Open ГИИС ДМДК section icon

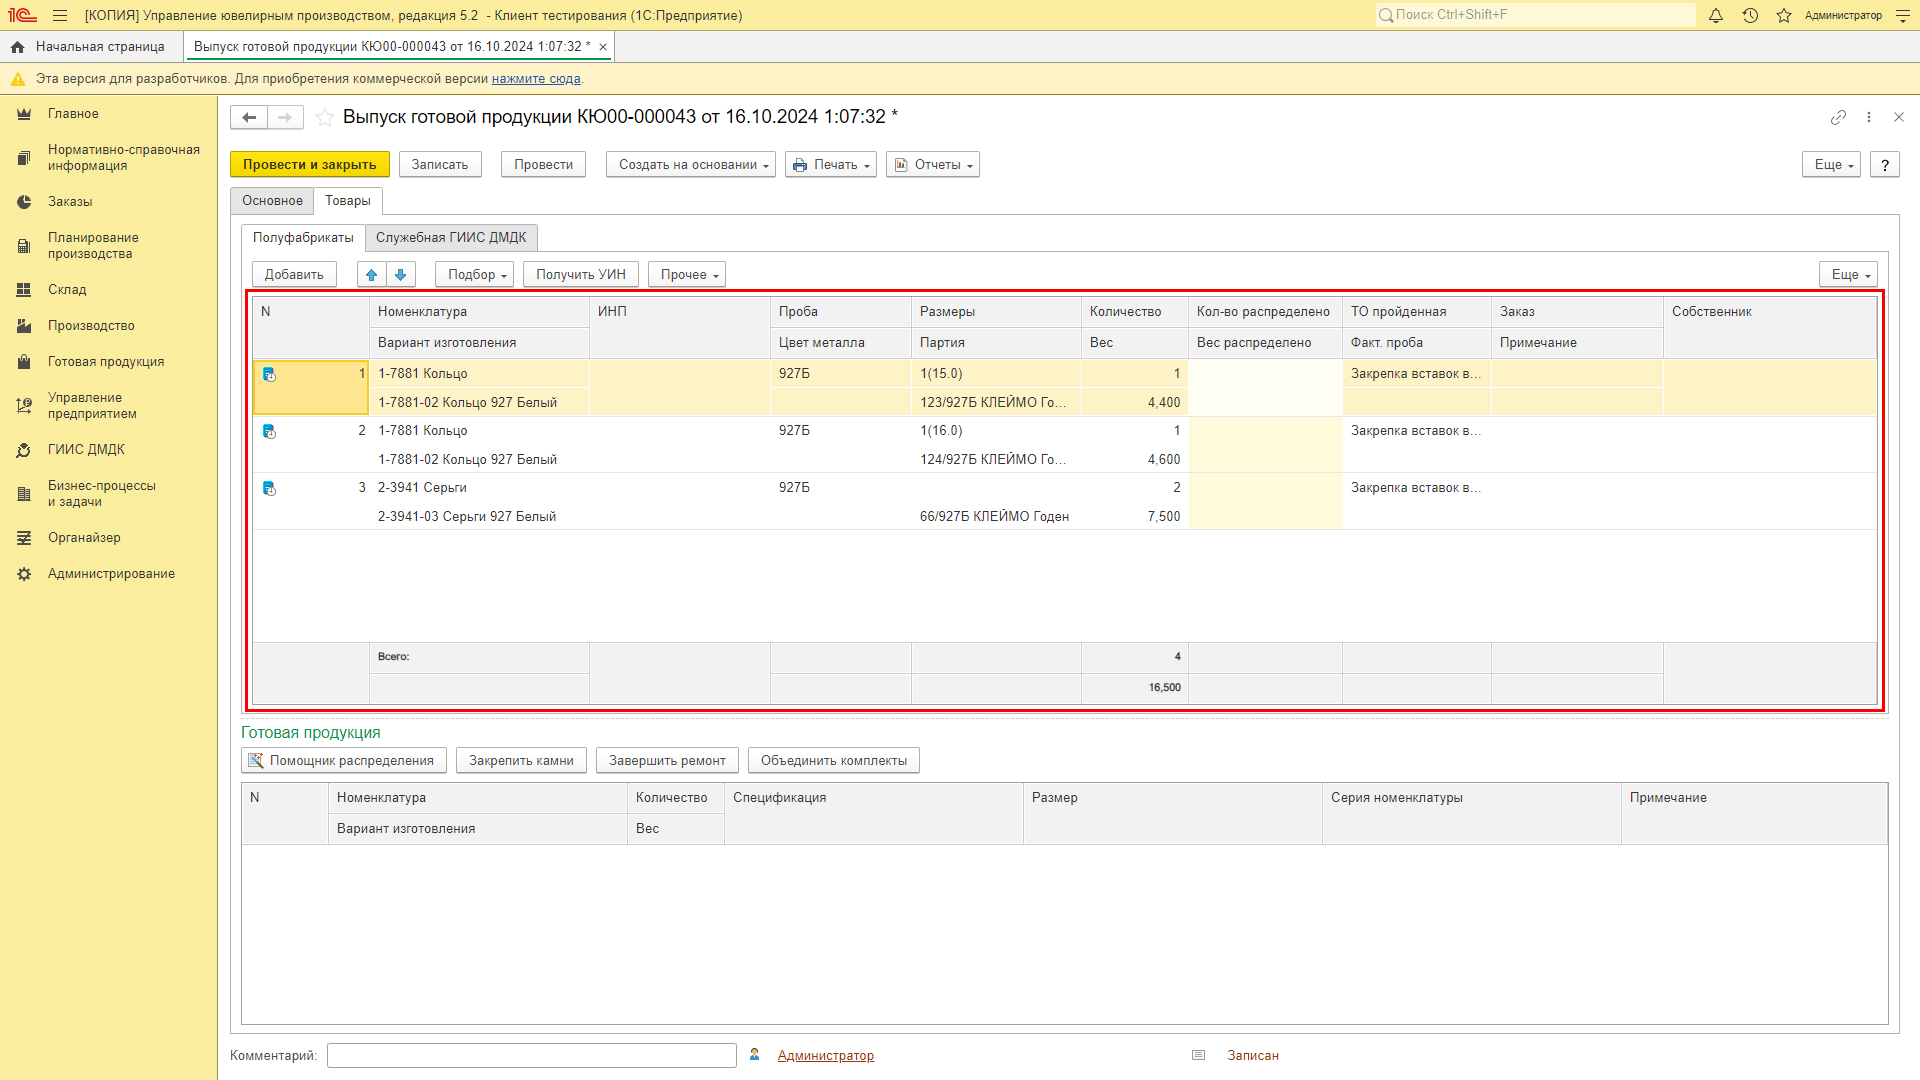click(x=24, y=450)
